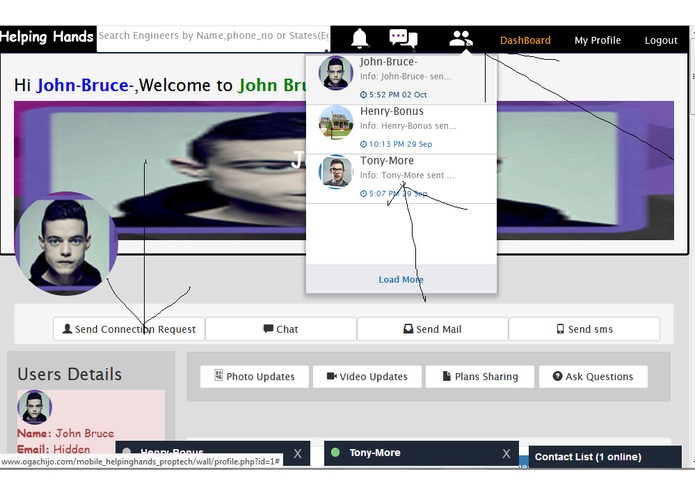Open Tony-More request entry in dropdown
The image size is (695, 494).
click(401, 179)
